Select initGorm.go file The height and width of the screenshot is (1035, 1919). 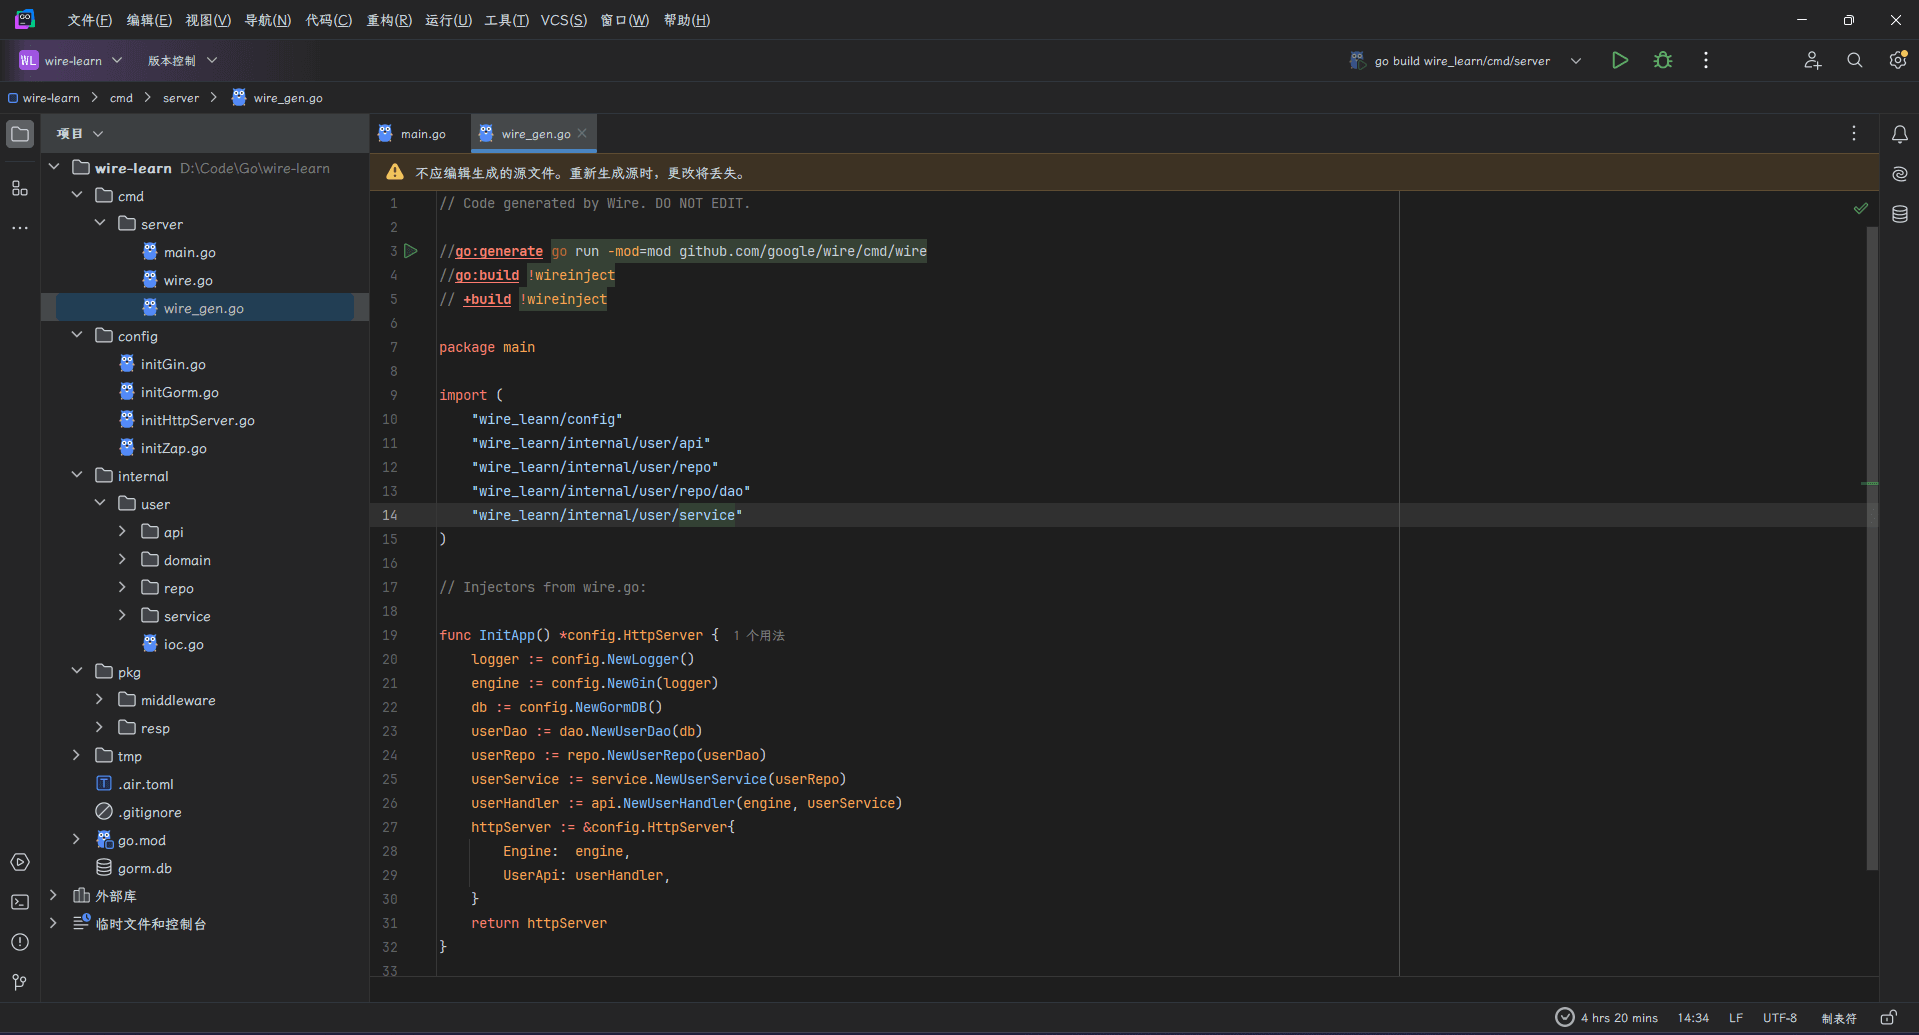click(180, 392)
